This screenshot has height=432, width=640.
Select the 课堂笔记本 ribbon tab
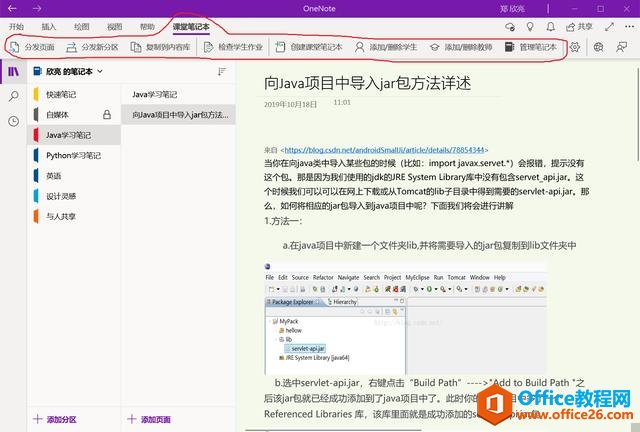click(191, 27)
